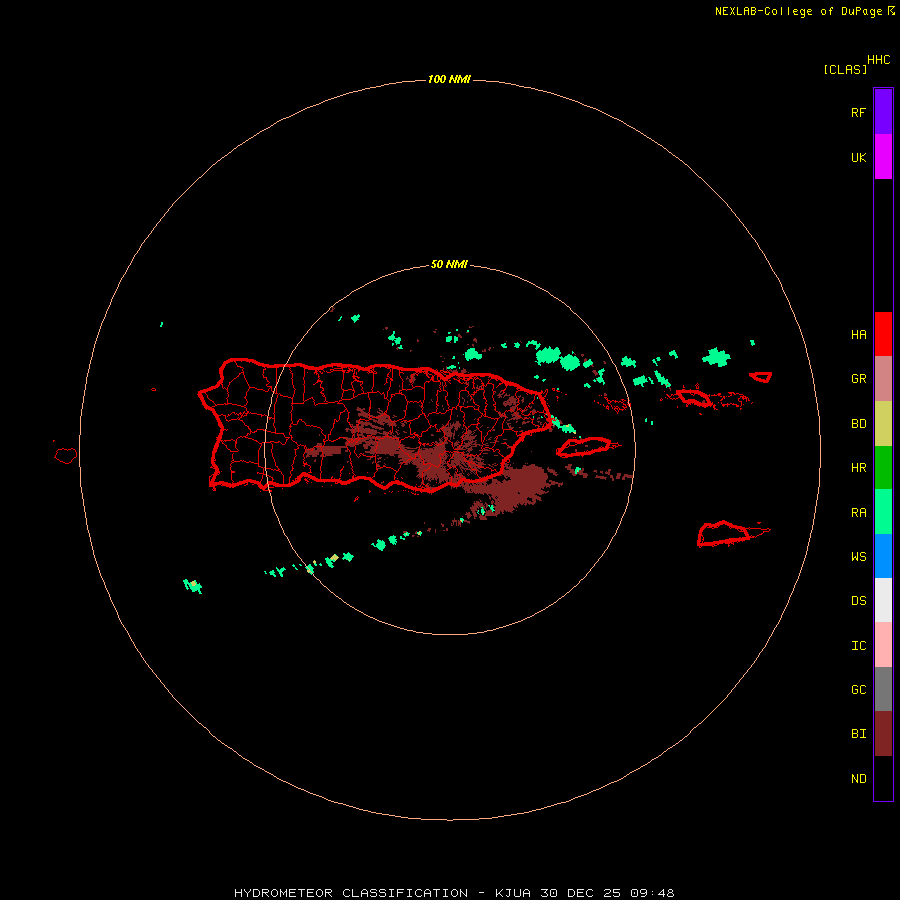Click the HR legend label
The width and height of the screenshot is (900, 900).
(858, 468)
